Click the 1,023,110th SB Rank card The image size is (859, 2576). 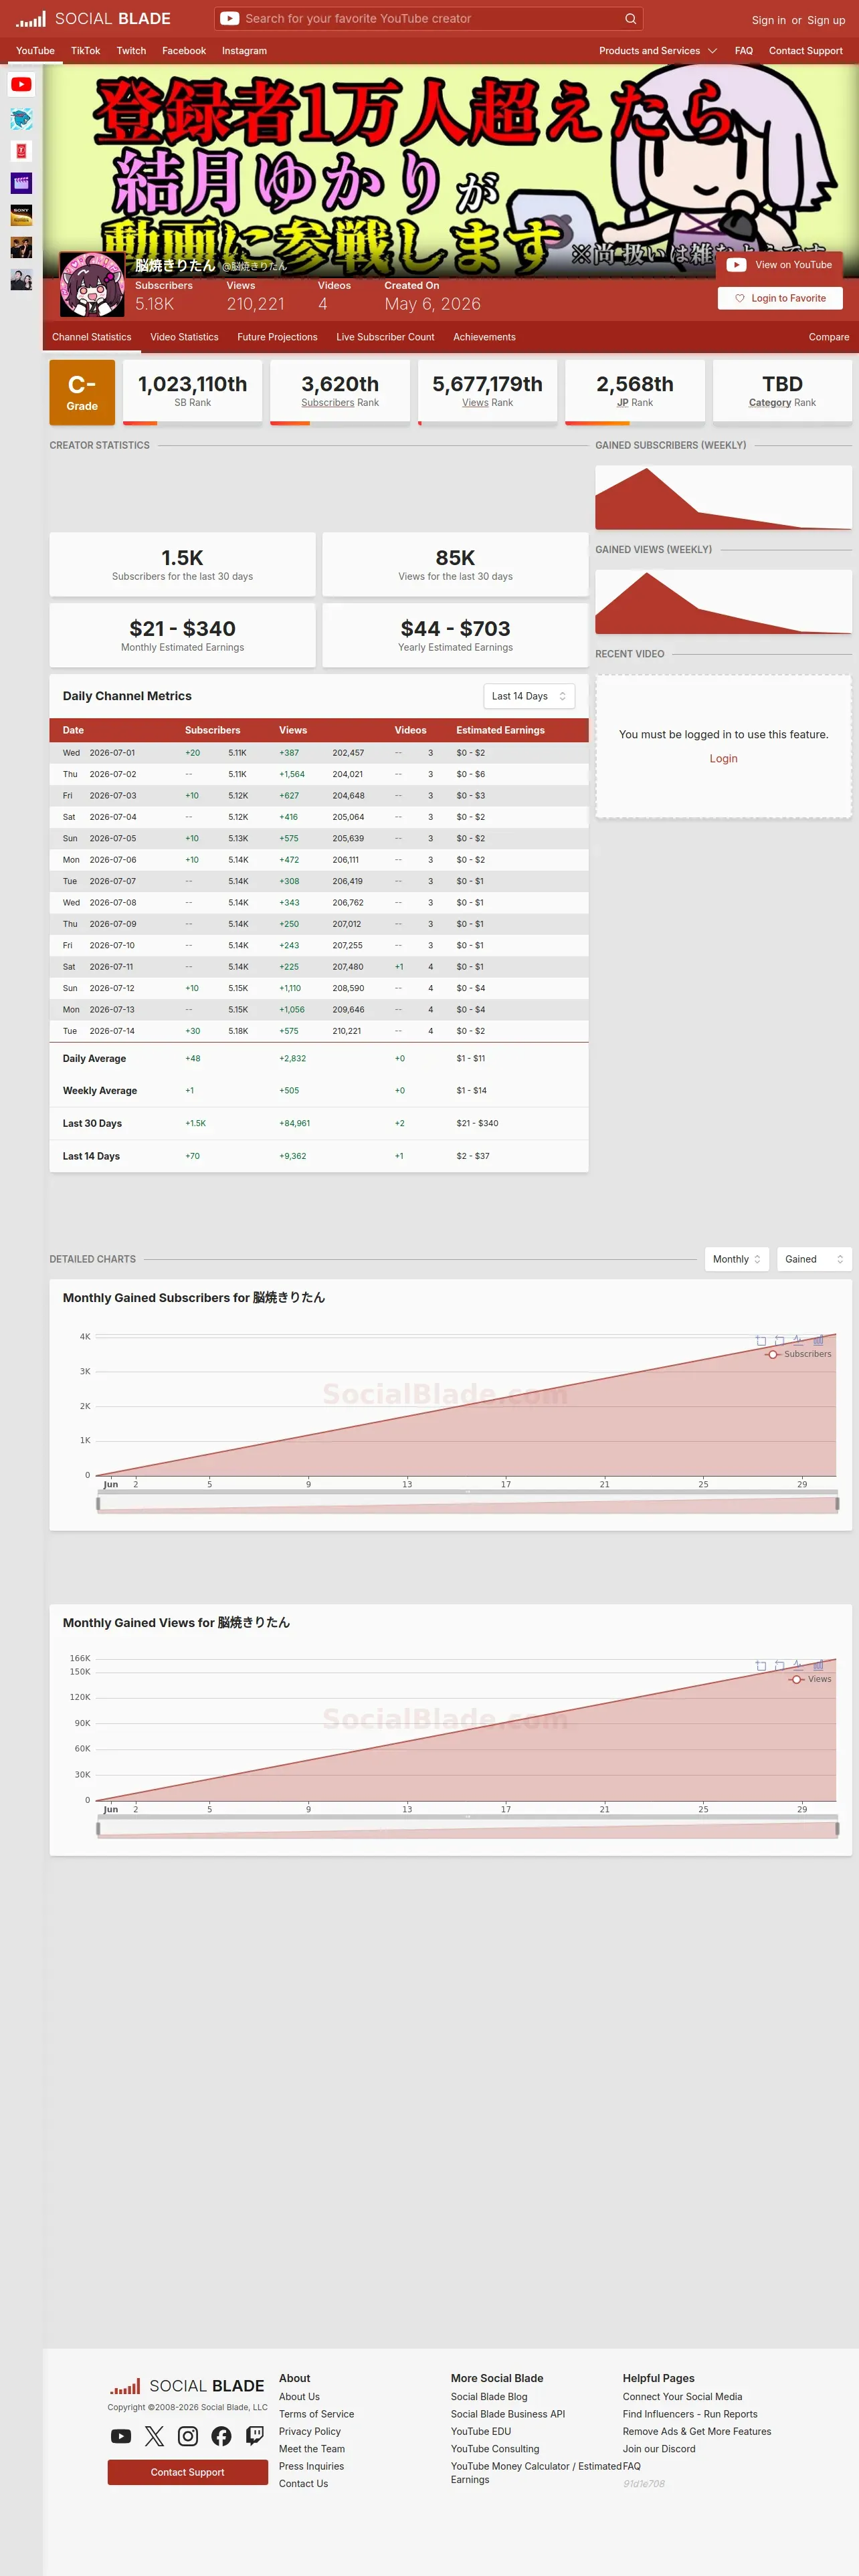(192, 392)
